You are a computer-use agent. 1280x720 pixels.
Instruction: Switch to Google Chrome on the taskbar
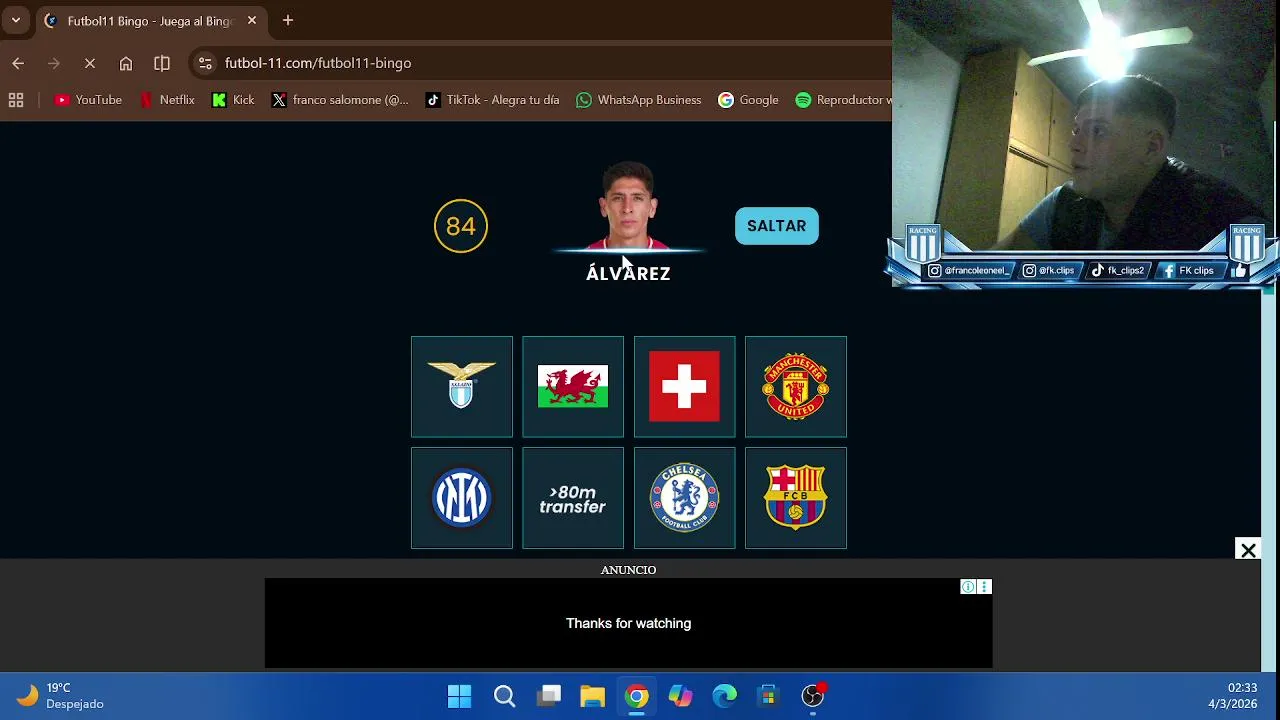point(637,696)
